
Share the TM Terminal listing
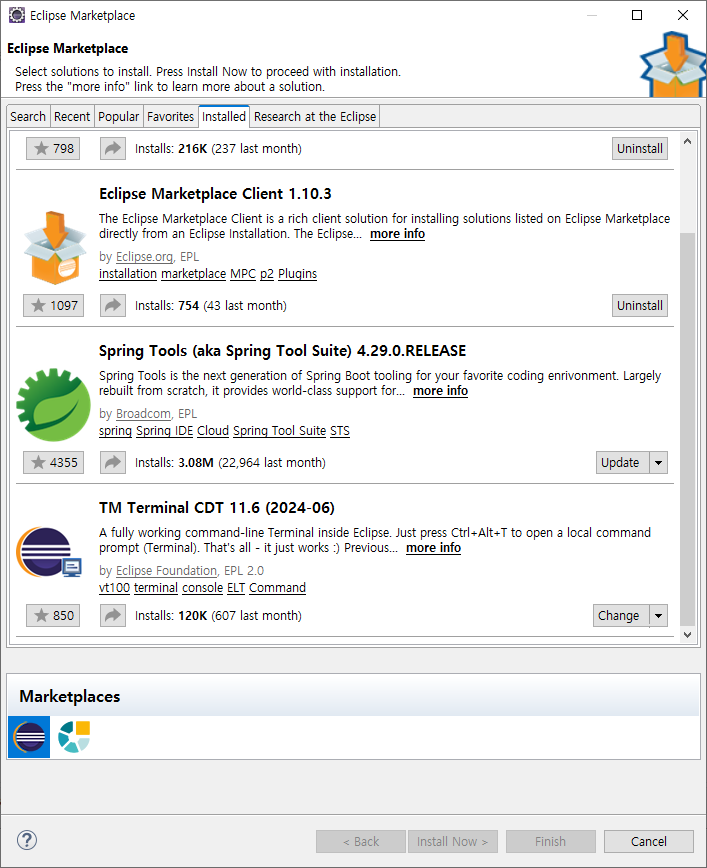112,616
